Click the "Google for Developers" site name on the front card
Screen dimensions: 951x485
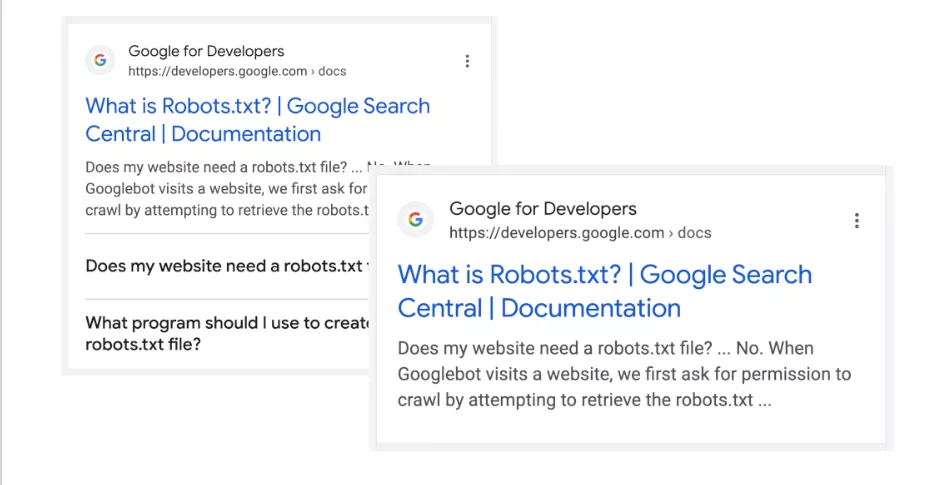543,209
